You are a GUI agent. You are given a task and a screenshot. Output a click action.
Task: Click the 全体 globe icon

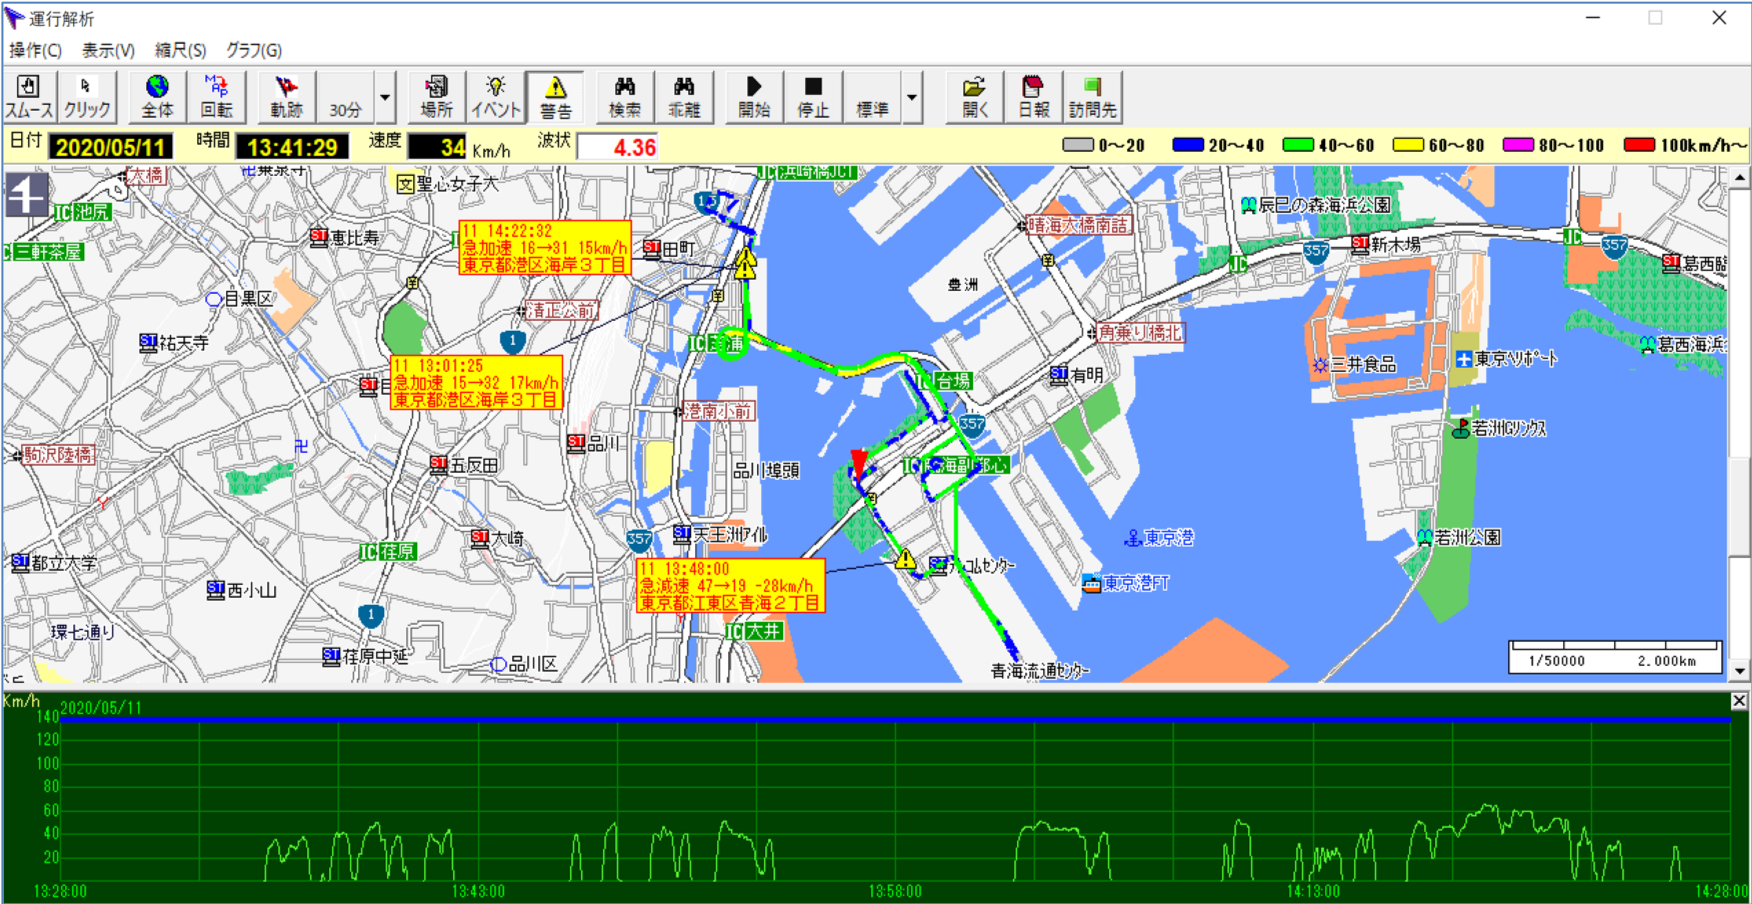tap(157, 97)
